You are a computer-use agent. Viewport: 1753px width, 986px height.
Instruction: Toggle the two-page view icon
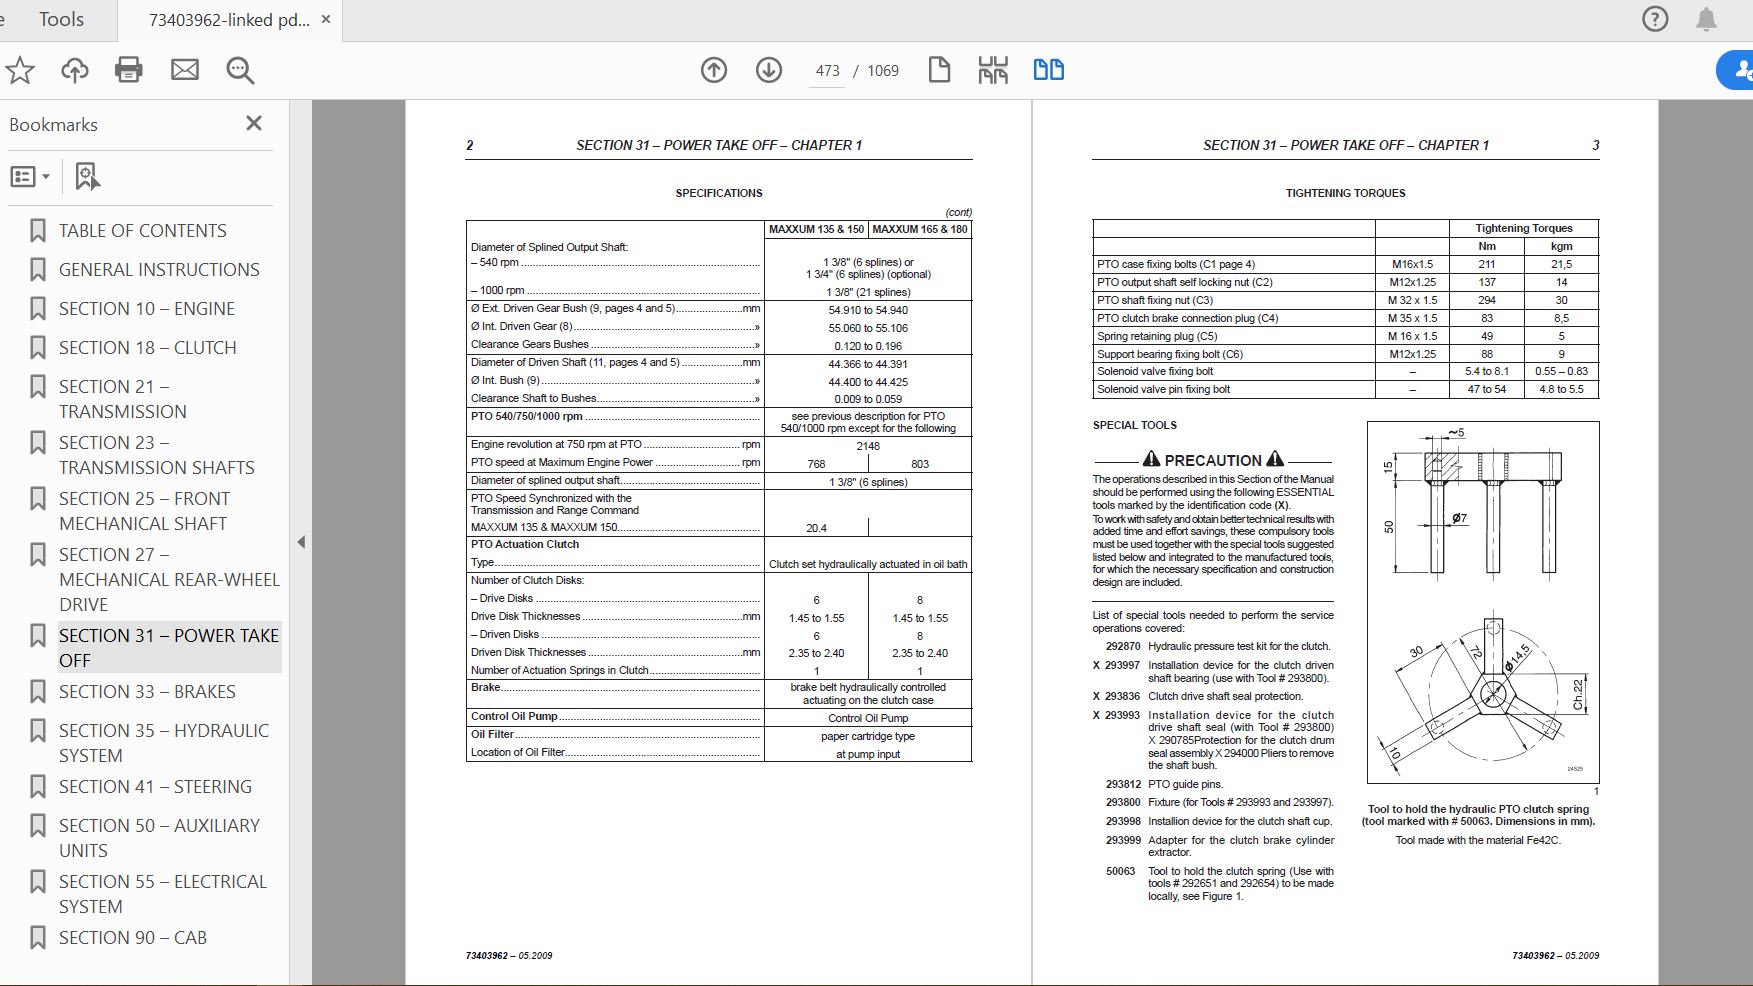[x=1049, y=70]
